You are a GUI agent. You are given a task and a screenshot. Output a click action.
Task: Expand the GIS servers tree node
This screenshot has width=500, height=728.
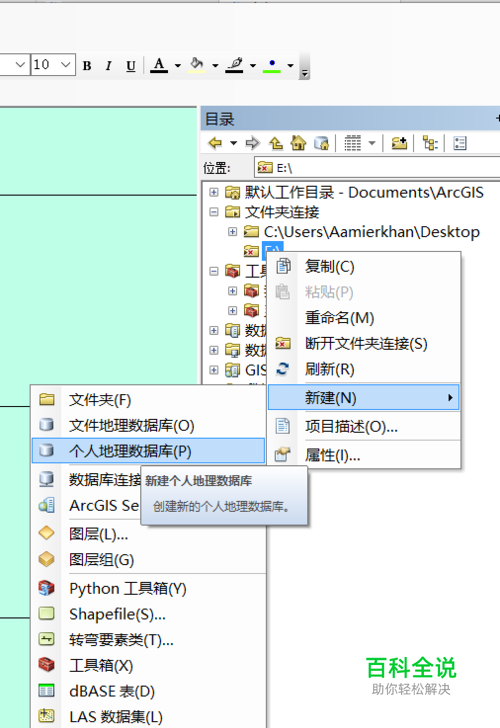coord(214,370)
